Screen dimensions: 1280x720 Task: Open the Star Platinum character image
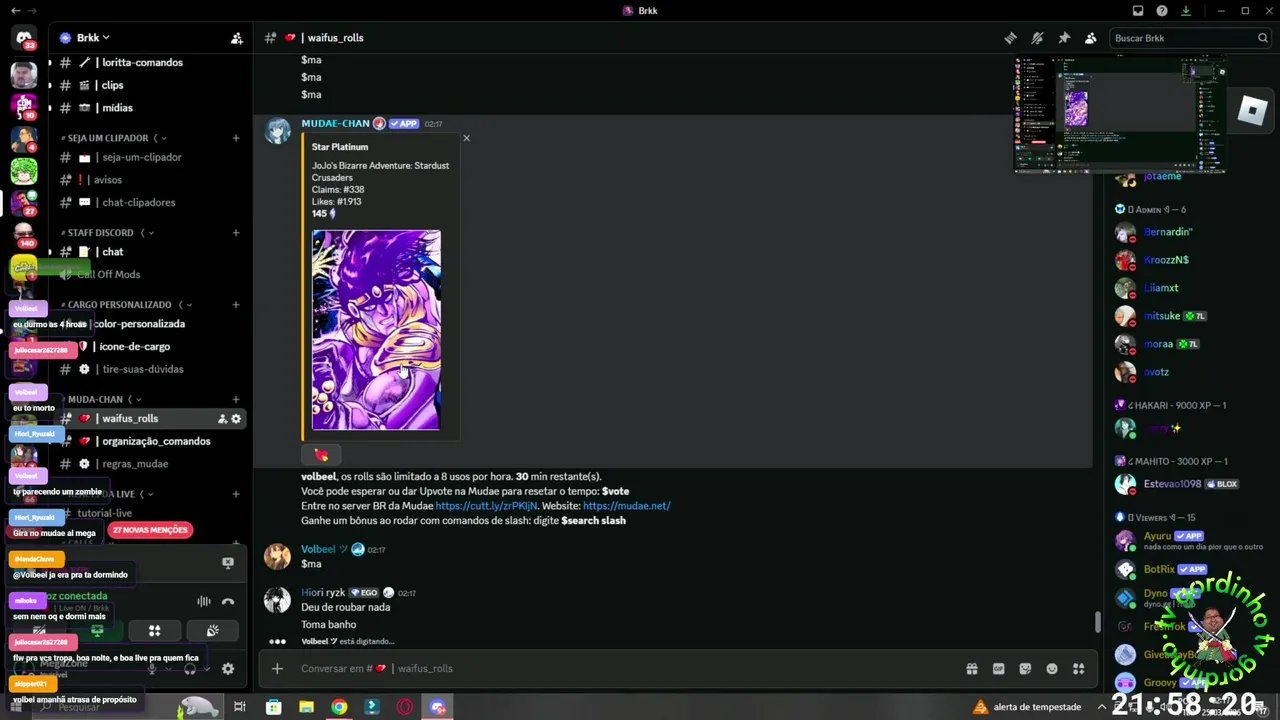(x=376, y=330)
